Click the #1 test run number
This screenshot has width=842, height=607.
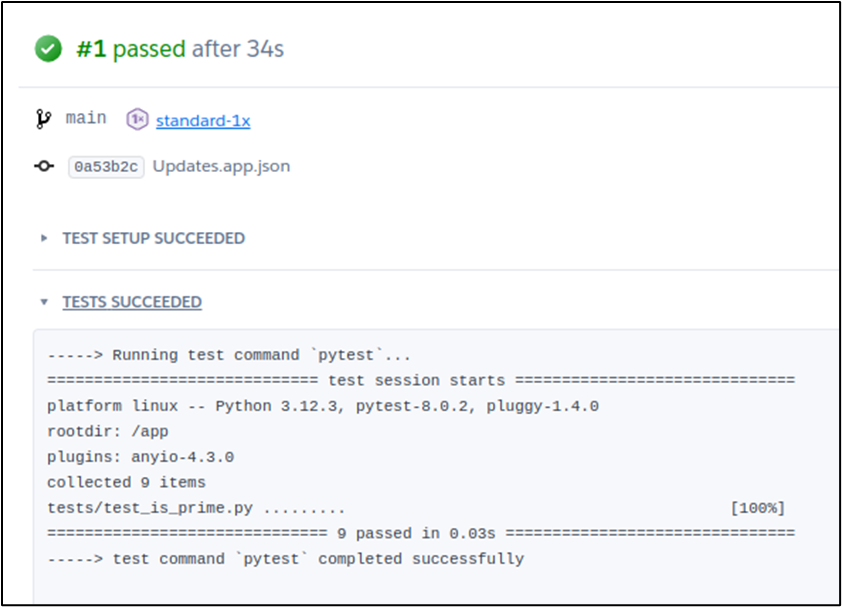pos(92,49)
